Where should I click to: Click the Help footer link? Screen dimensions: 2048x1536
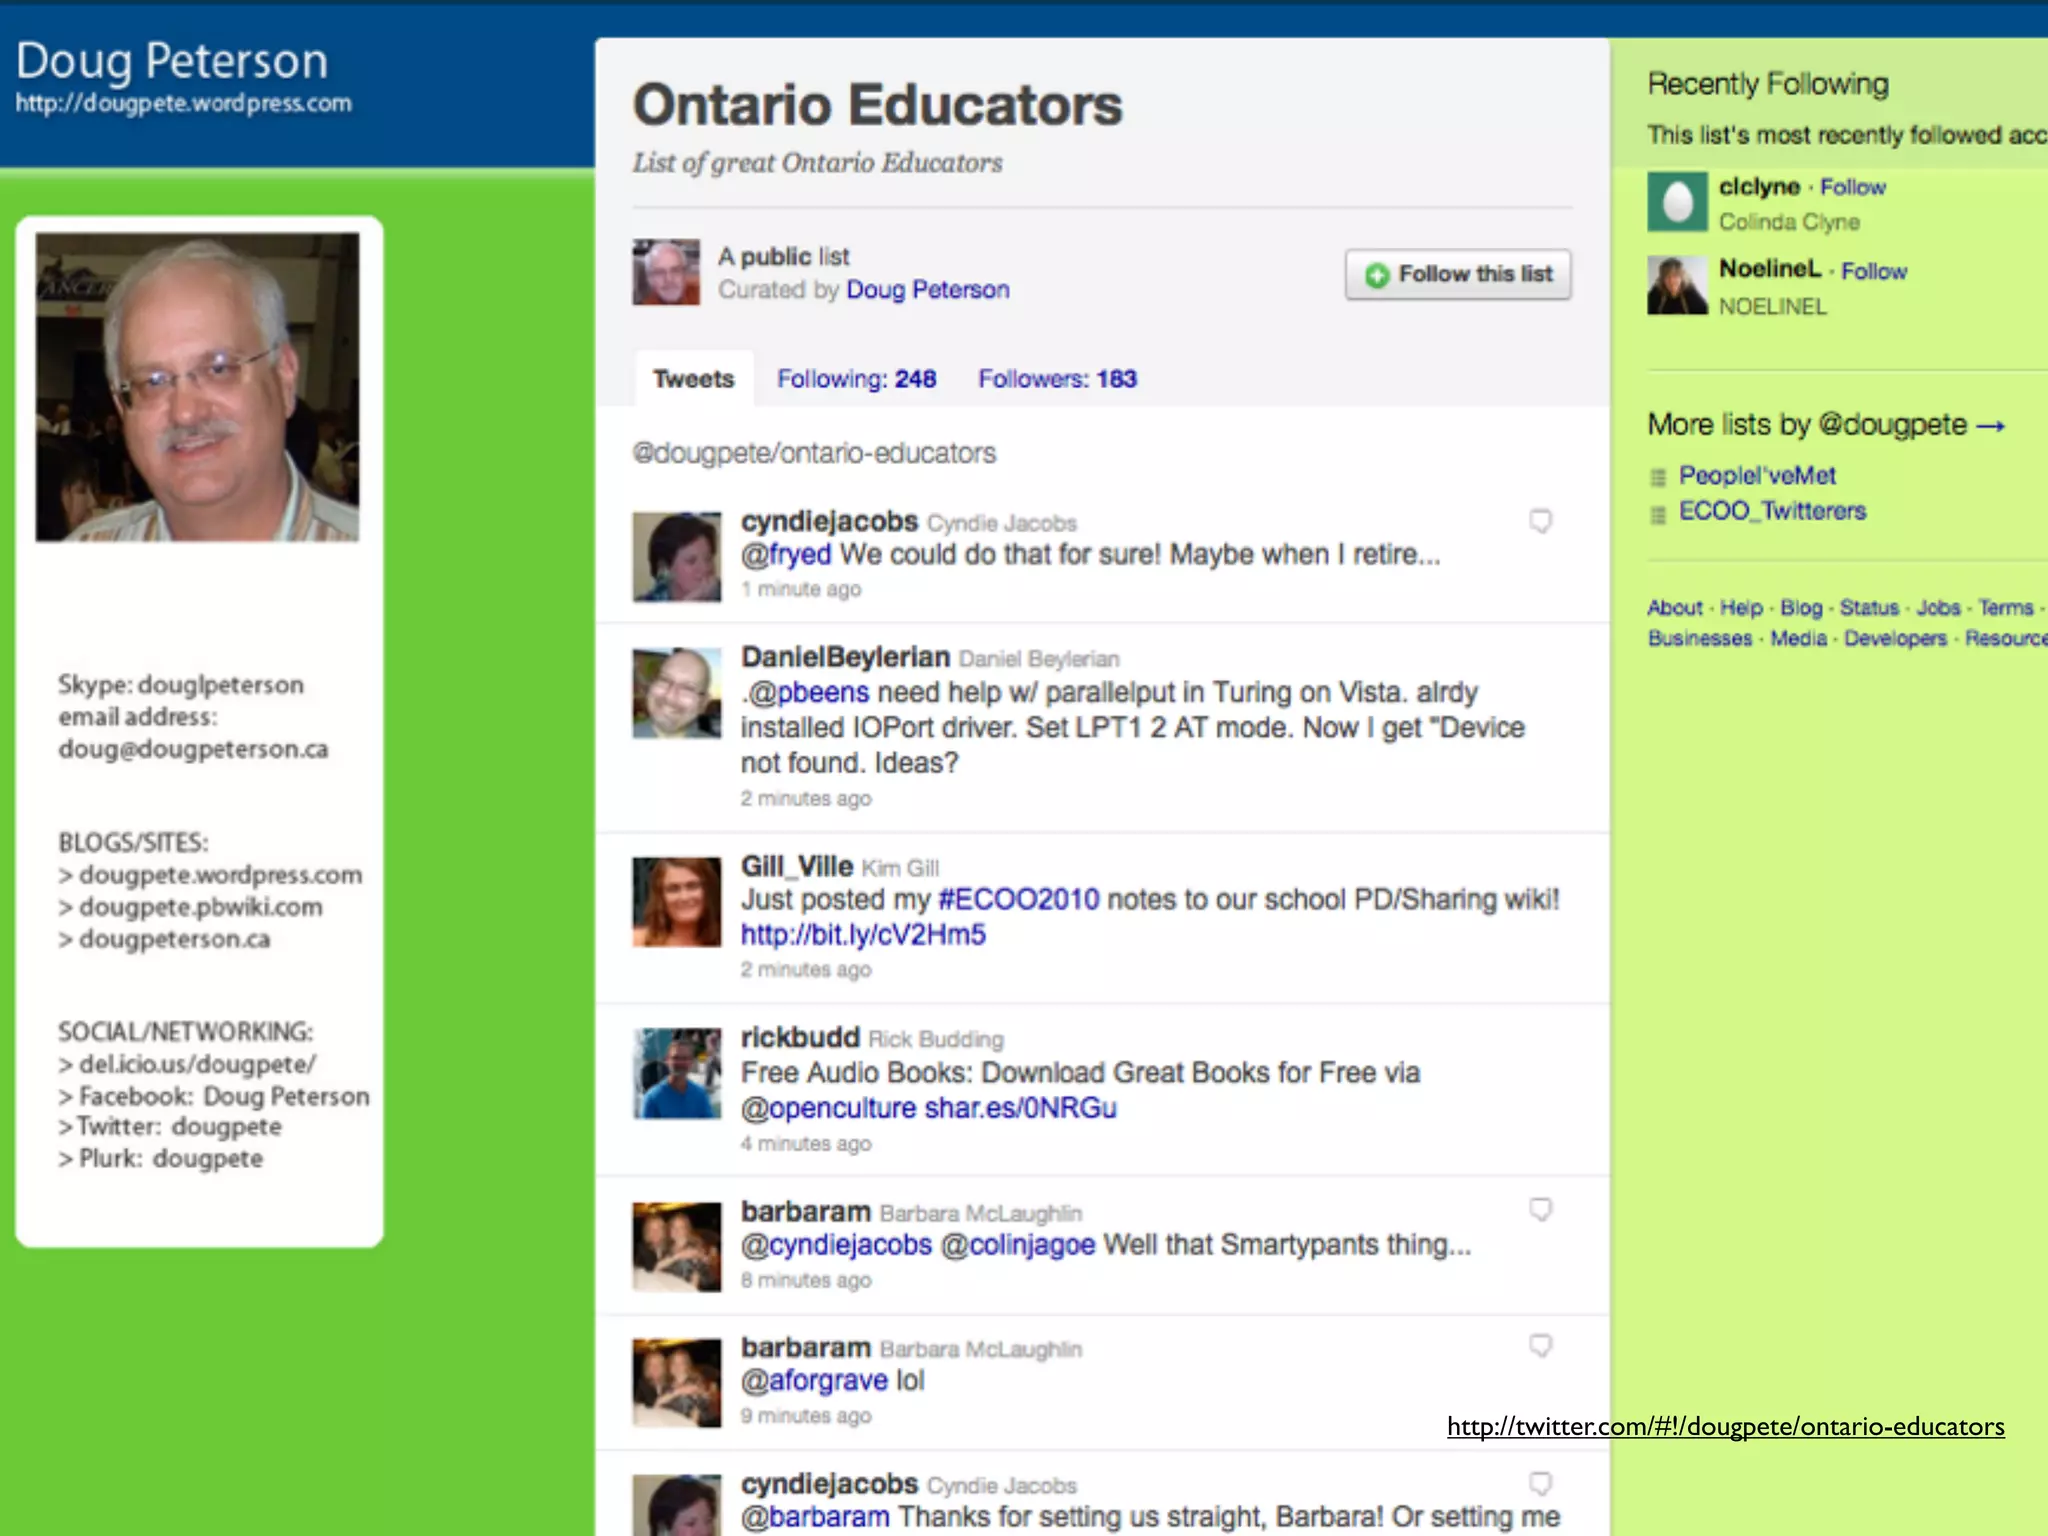pos(1741,608)
